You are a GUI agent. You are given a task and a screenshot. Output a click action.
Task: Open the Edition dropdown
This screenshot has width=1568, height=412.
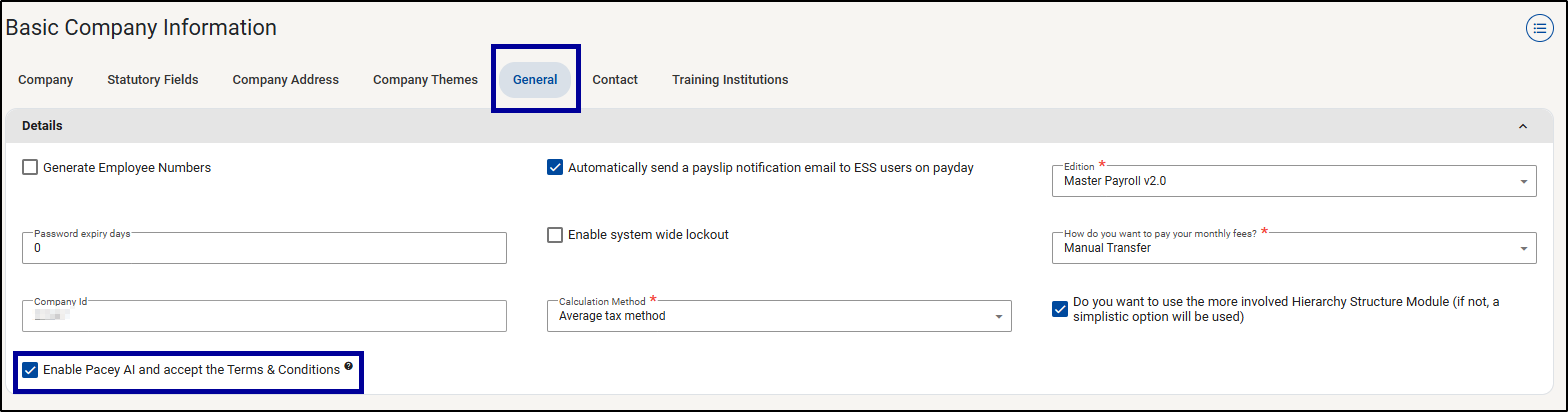[x=1293, y=181]
